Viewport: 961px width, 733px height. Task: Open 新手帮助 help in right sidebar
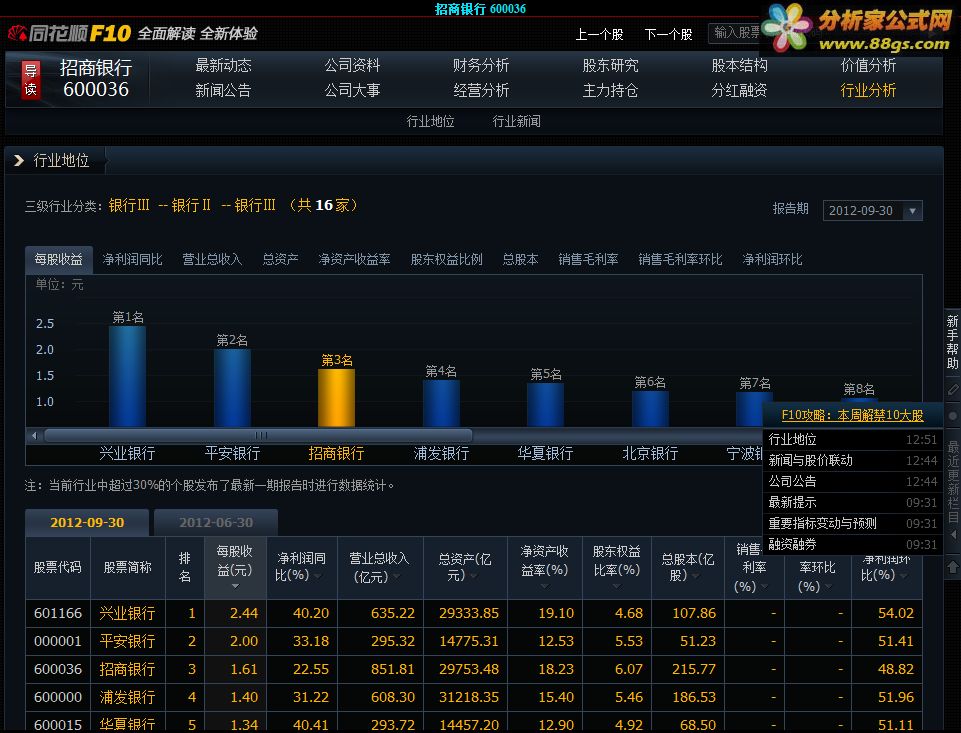pos(952,343)
